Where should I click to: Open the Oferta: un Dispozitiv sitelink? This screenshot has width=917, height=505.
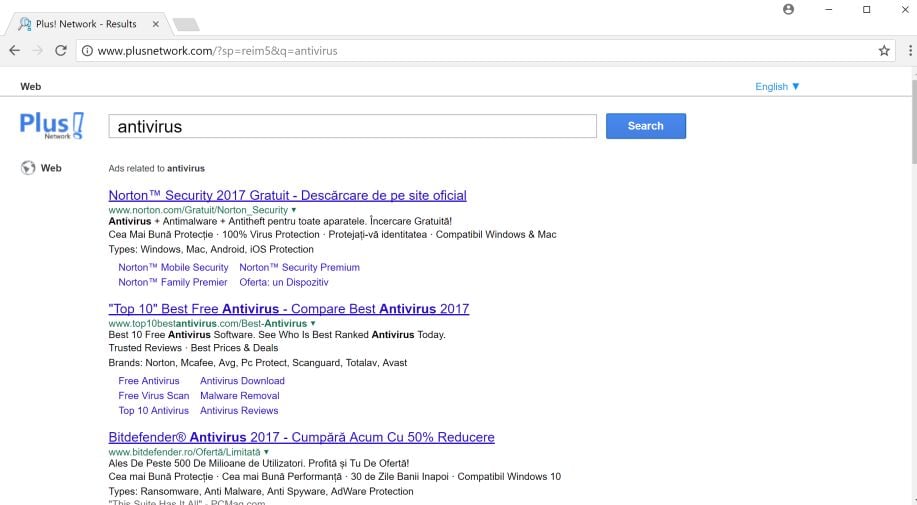pos(284,282)
